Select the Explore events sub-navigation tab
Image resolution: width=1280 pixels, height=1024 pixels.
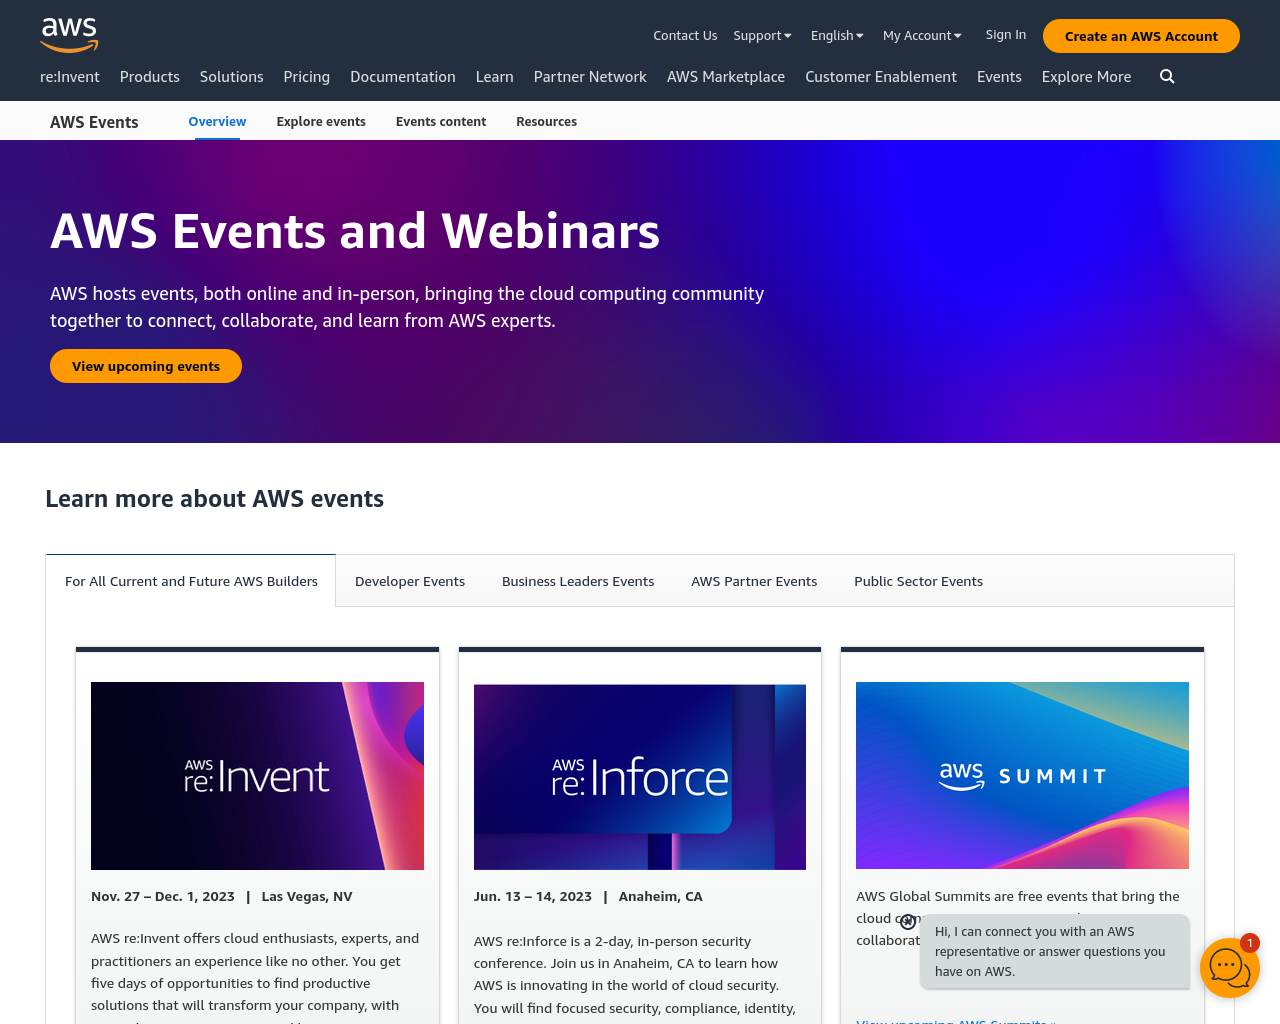click(321, 121)
